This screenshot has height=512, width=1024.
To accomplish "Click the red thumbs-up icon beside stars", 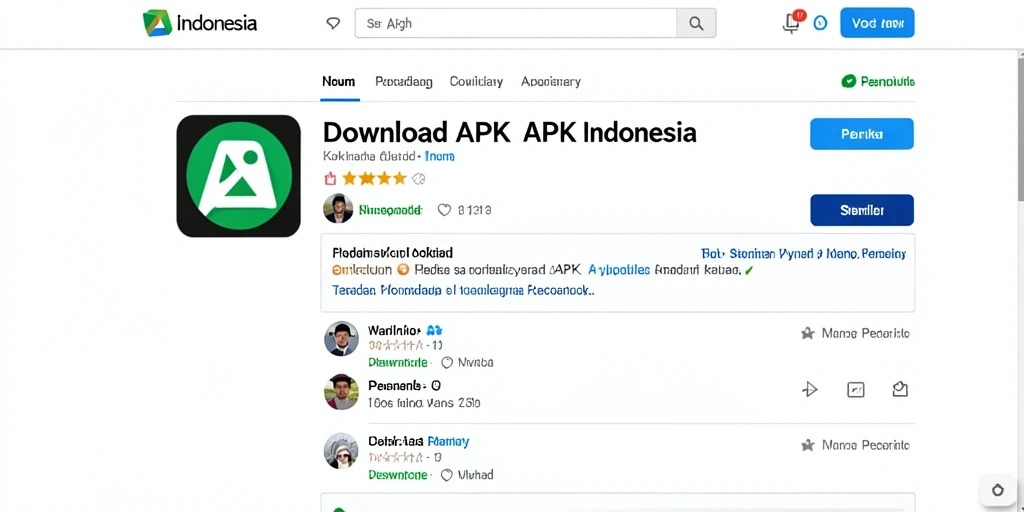I will (330, 178).
